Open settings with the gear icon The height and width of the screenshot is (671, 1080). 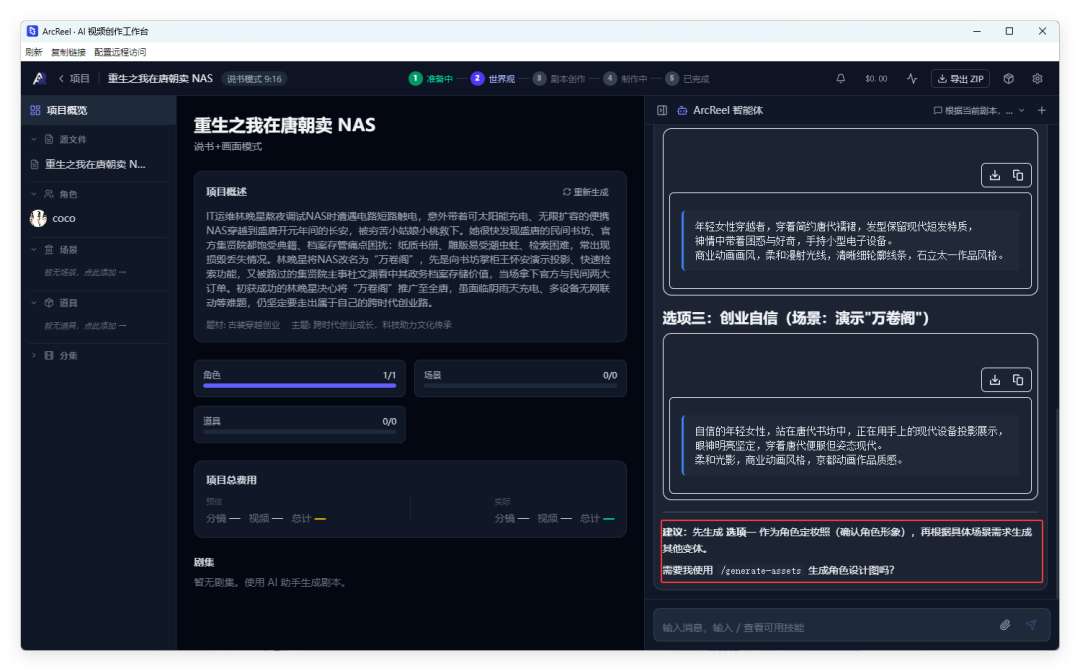click(x=1037, y=79)
